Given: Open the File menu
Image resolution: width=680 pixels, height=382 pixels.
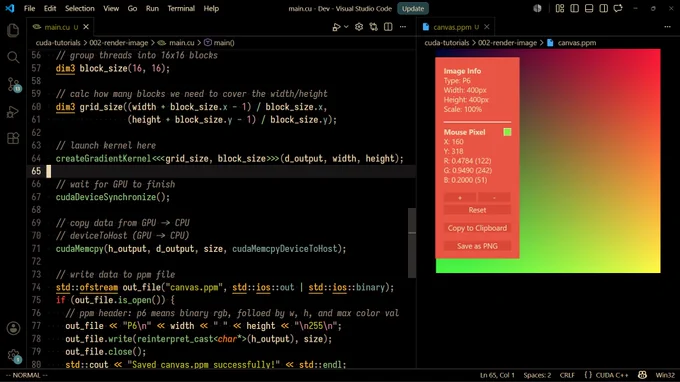Looking at the screenshot, I should click(29, 8).
